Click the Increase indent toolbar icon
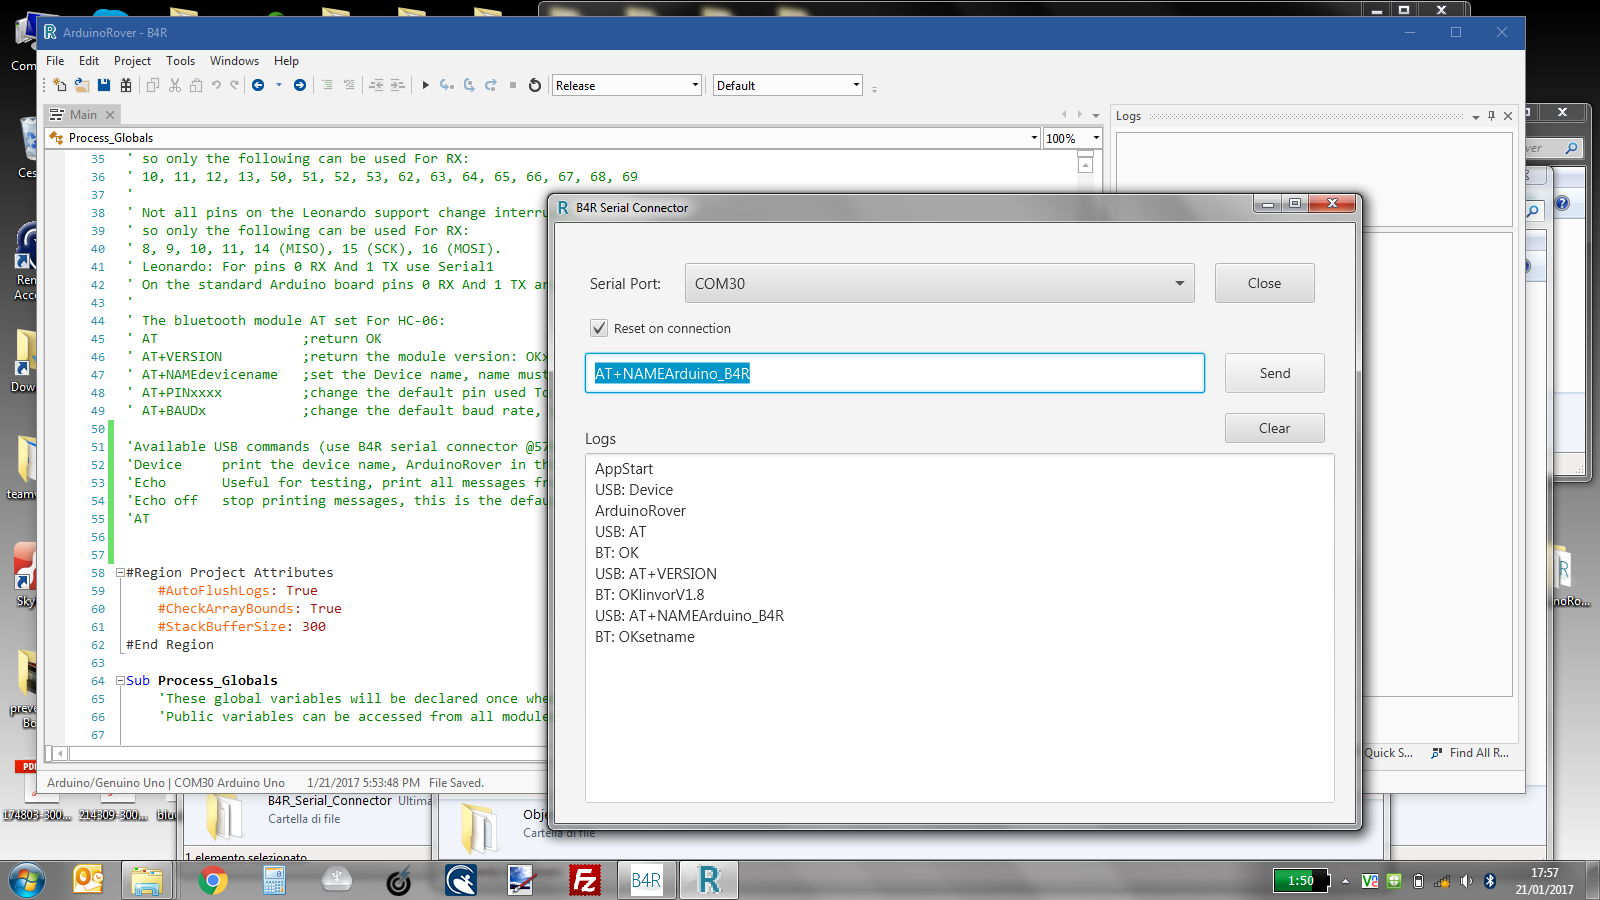Image resolution: width=1600 pixels, height=900 pixels. 397,85
